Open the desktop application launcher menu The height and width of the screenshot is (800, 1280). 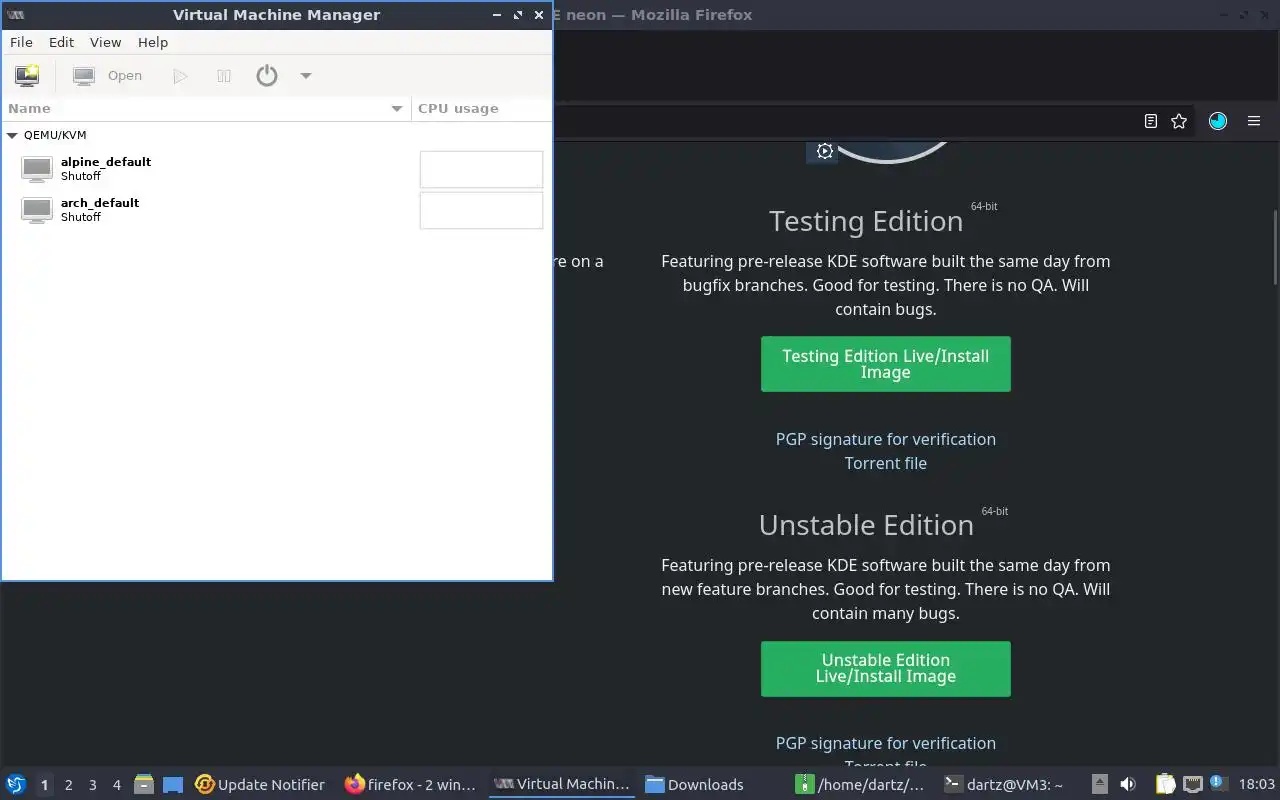coord(16,784)
